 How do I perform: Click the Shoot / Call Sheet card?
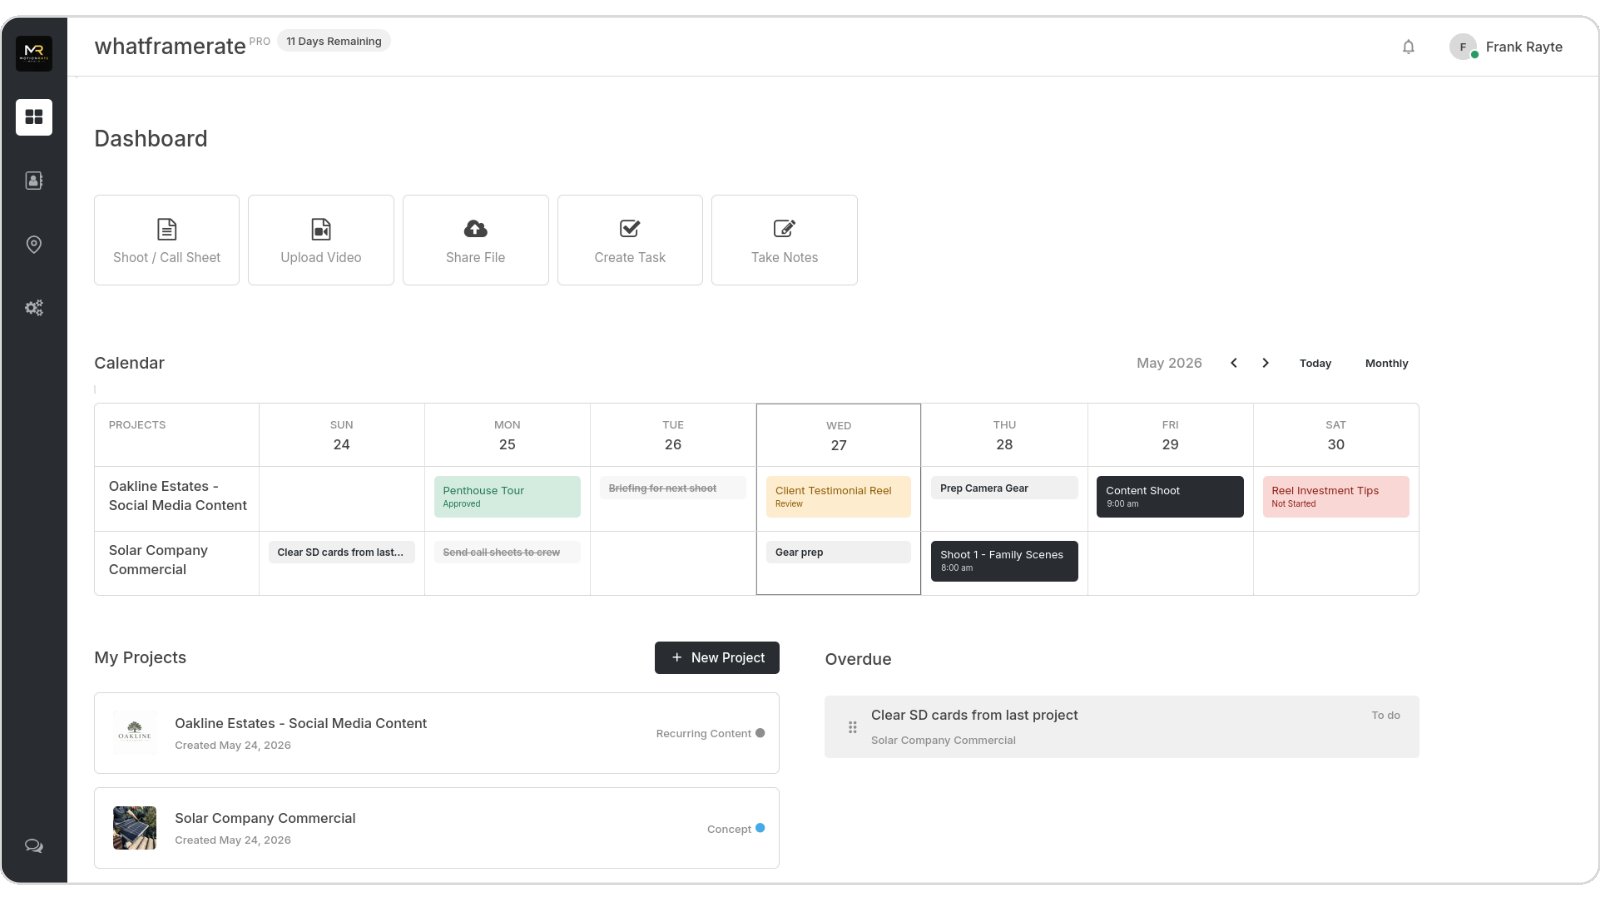[167, 240]
